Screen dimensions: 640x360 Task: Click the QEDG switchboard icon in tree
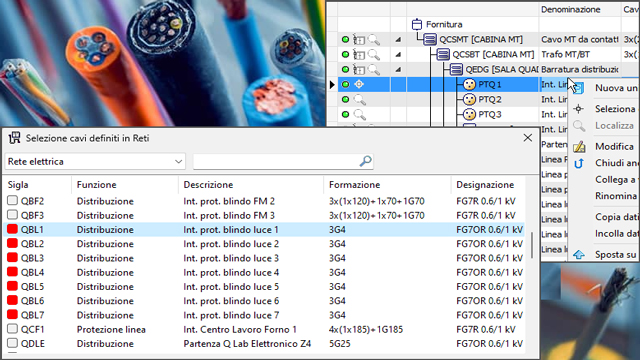coord(456,69)
